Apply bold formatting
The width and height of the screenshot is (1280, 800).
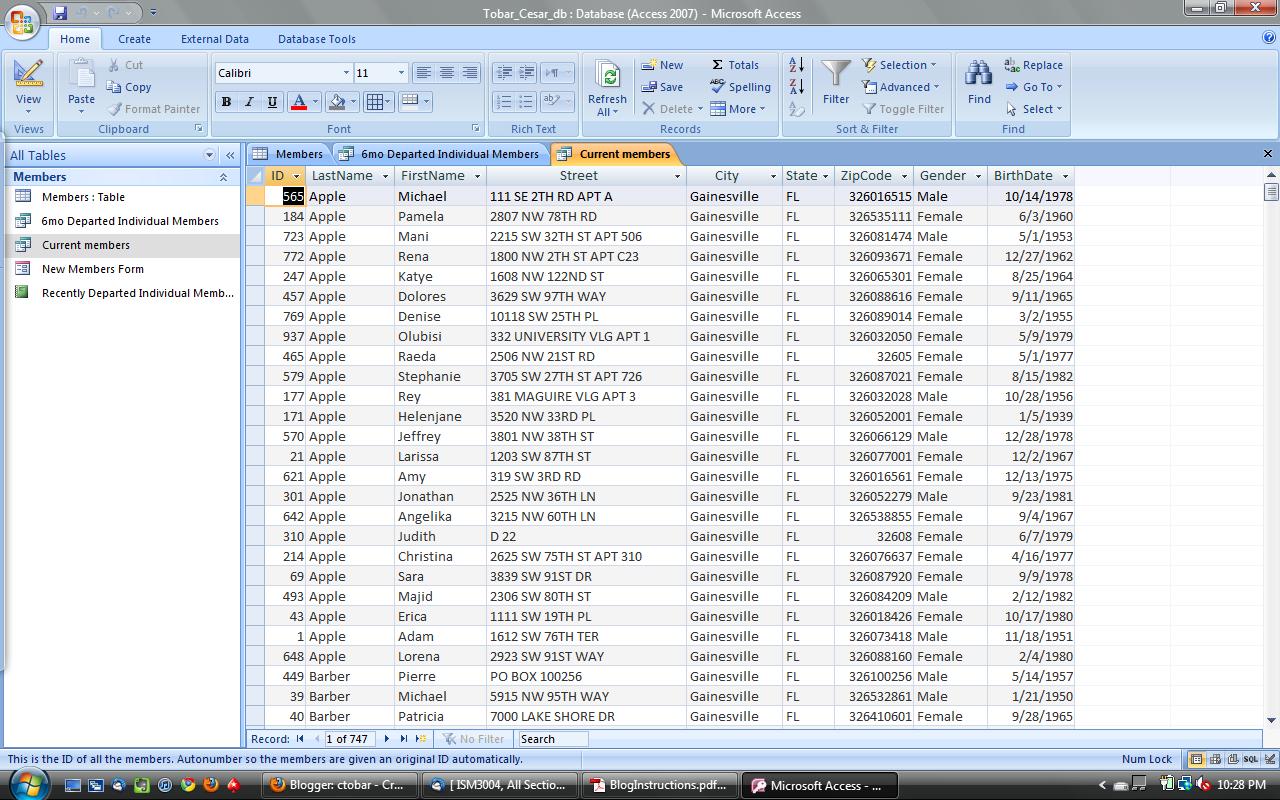pos(226,102)
